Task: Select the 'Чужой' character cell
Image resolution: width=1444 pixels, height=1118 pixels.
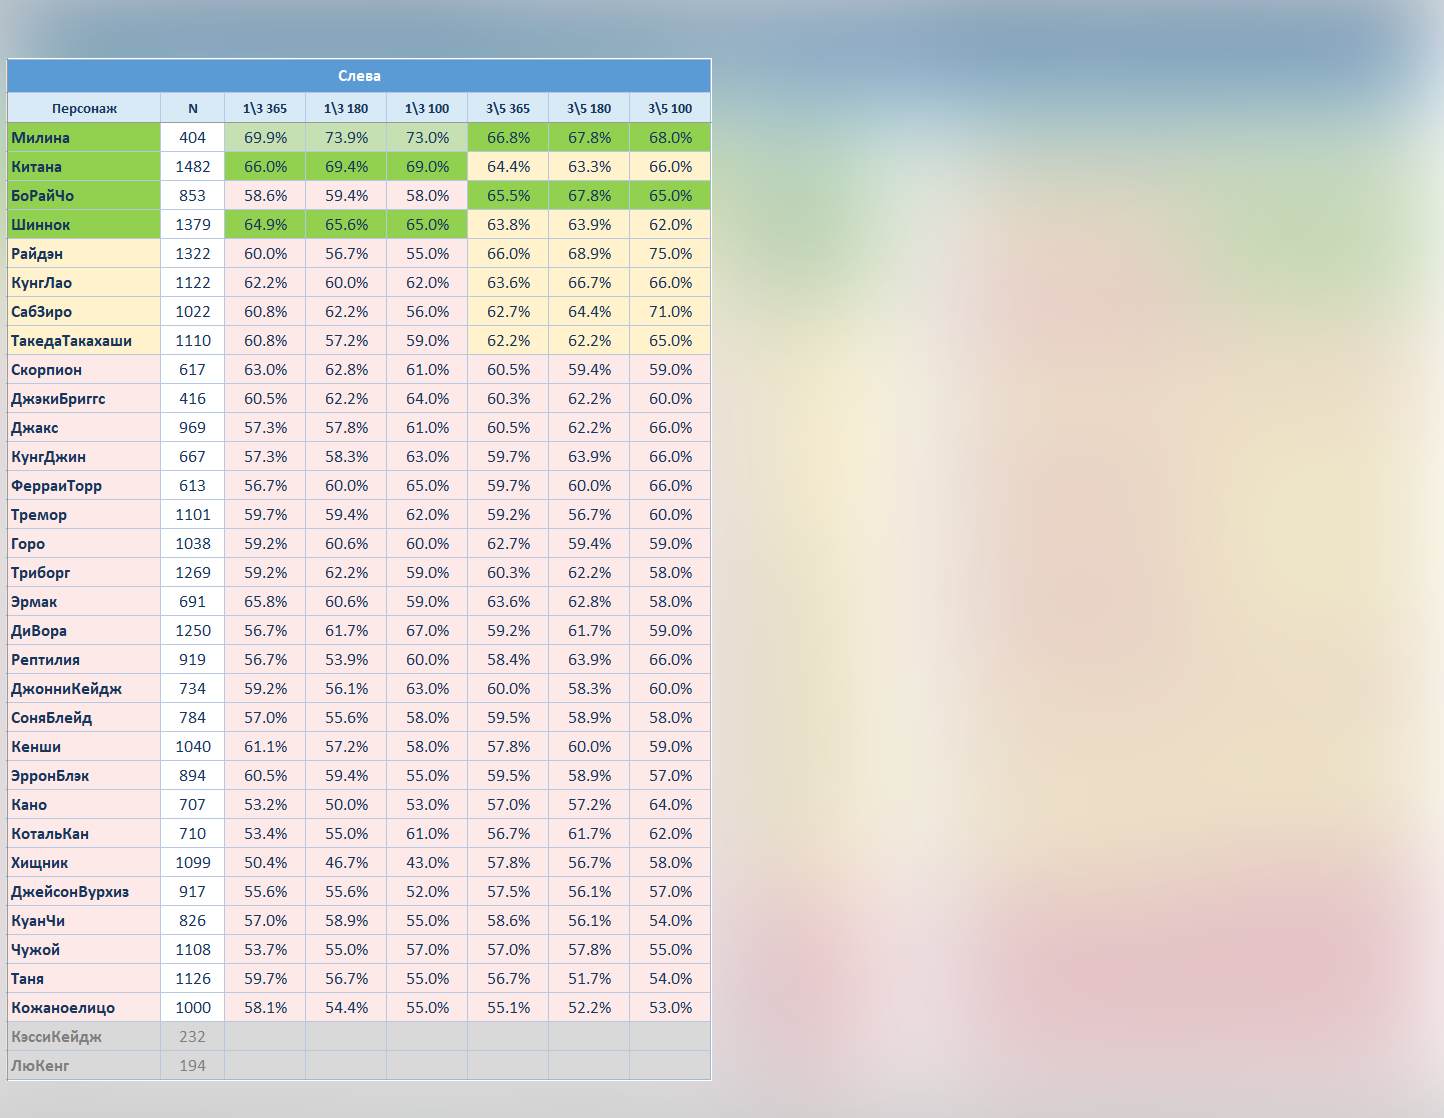Action: 84,950
